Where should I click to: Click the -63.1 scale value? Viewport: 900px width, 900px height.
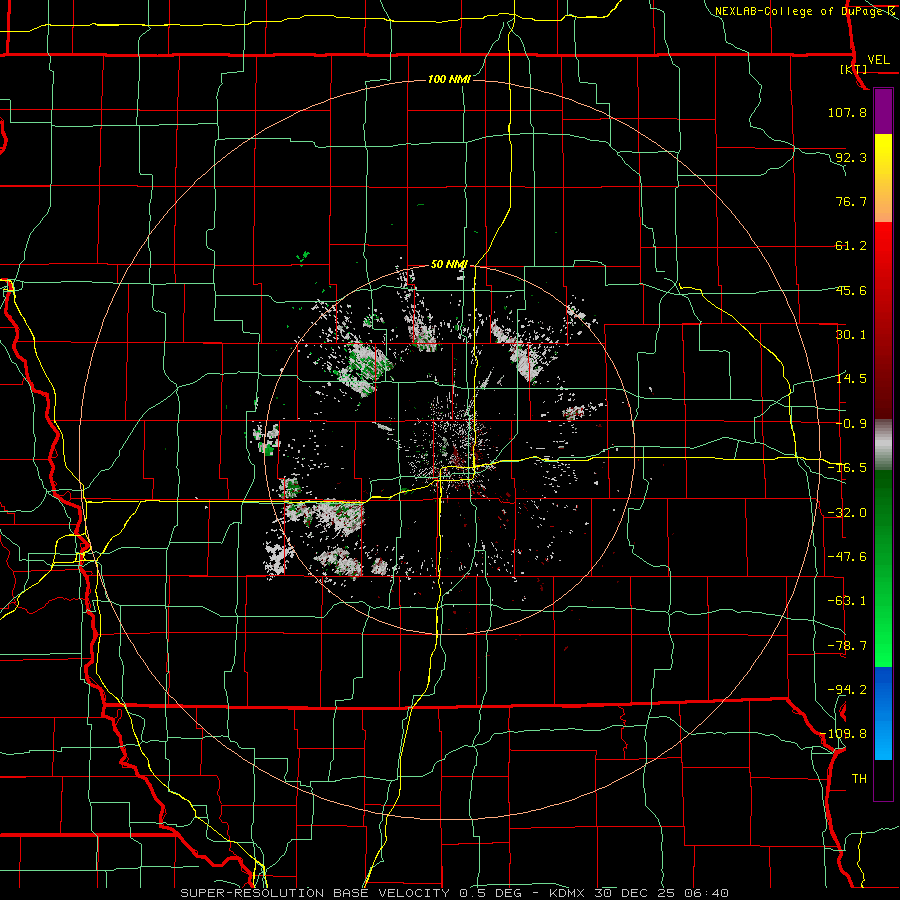pyautogui.click(x=847, y=601)
